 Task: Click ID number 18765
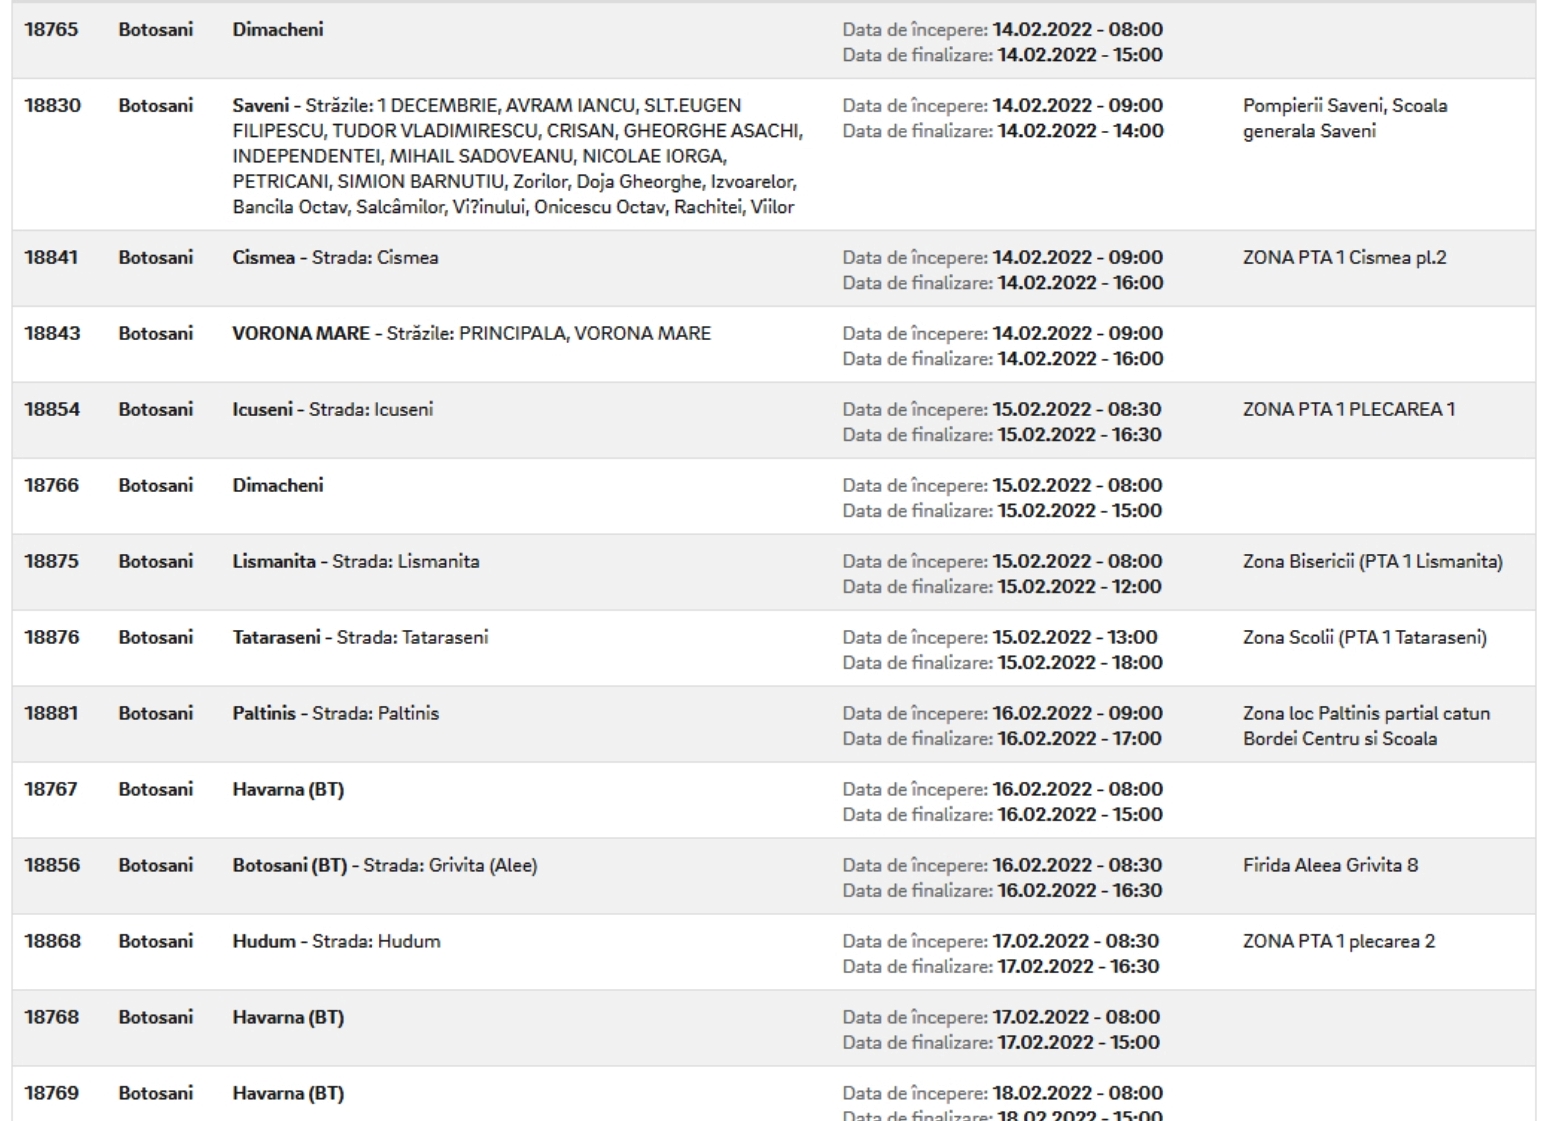(51, 30)
